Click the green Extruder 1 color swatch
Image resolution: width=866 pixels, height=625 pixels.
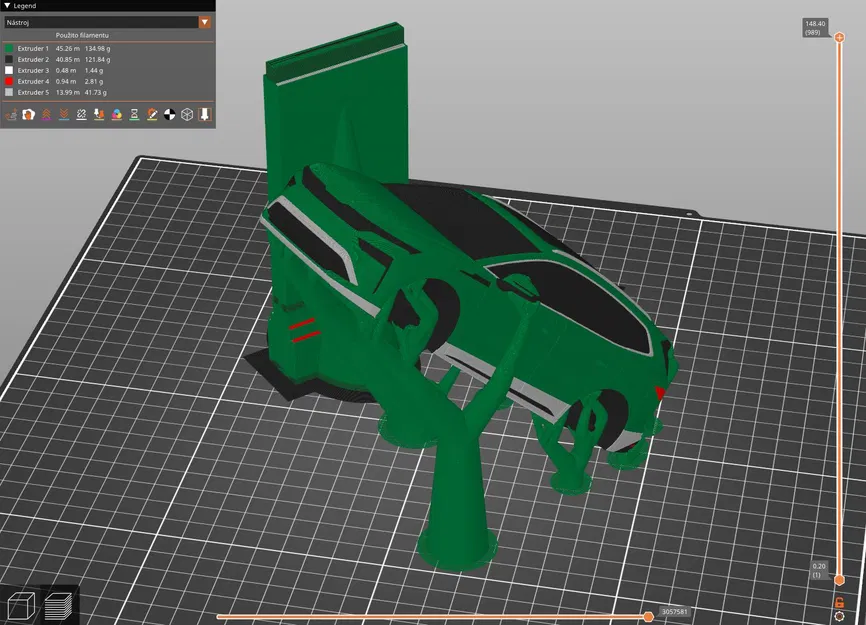coord(9,49)
